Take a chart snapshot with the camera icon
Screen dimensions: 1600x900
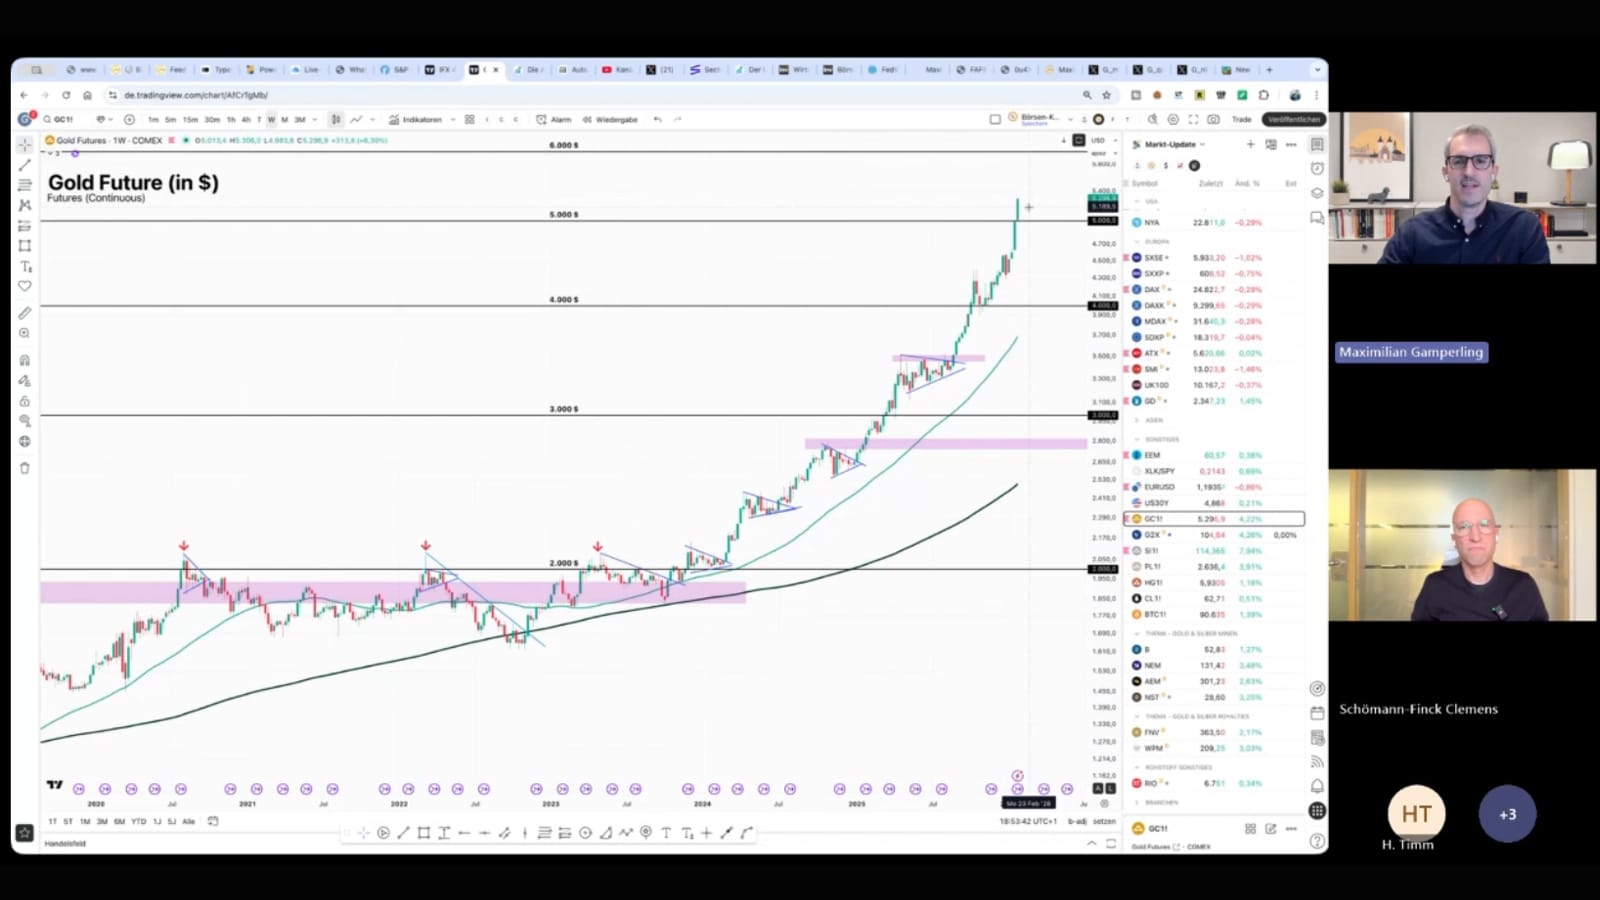pyautogui.click(x=1213, y=119)
